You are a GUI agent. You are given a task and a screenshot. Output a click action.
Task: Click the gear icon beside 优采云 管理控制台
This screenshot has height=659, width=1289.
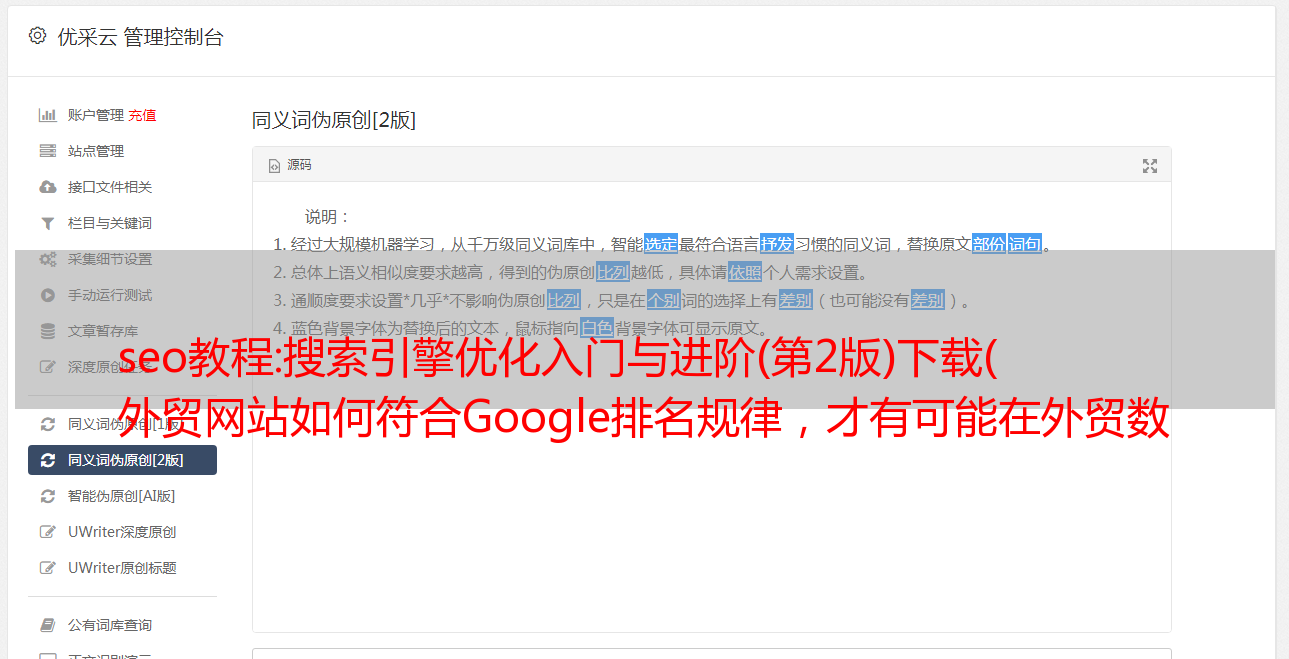pos(37,36)
